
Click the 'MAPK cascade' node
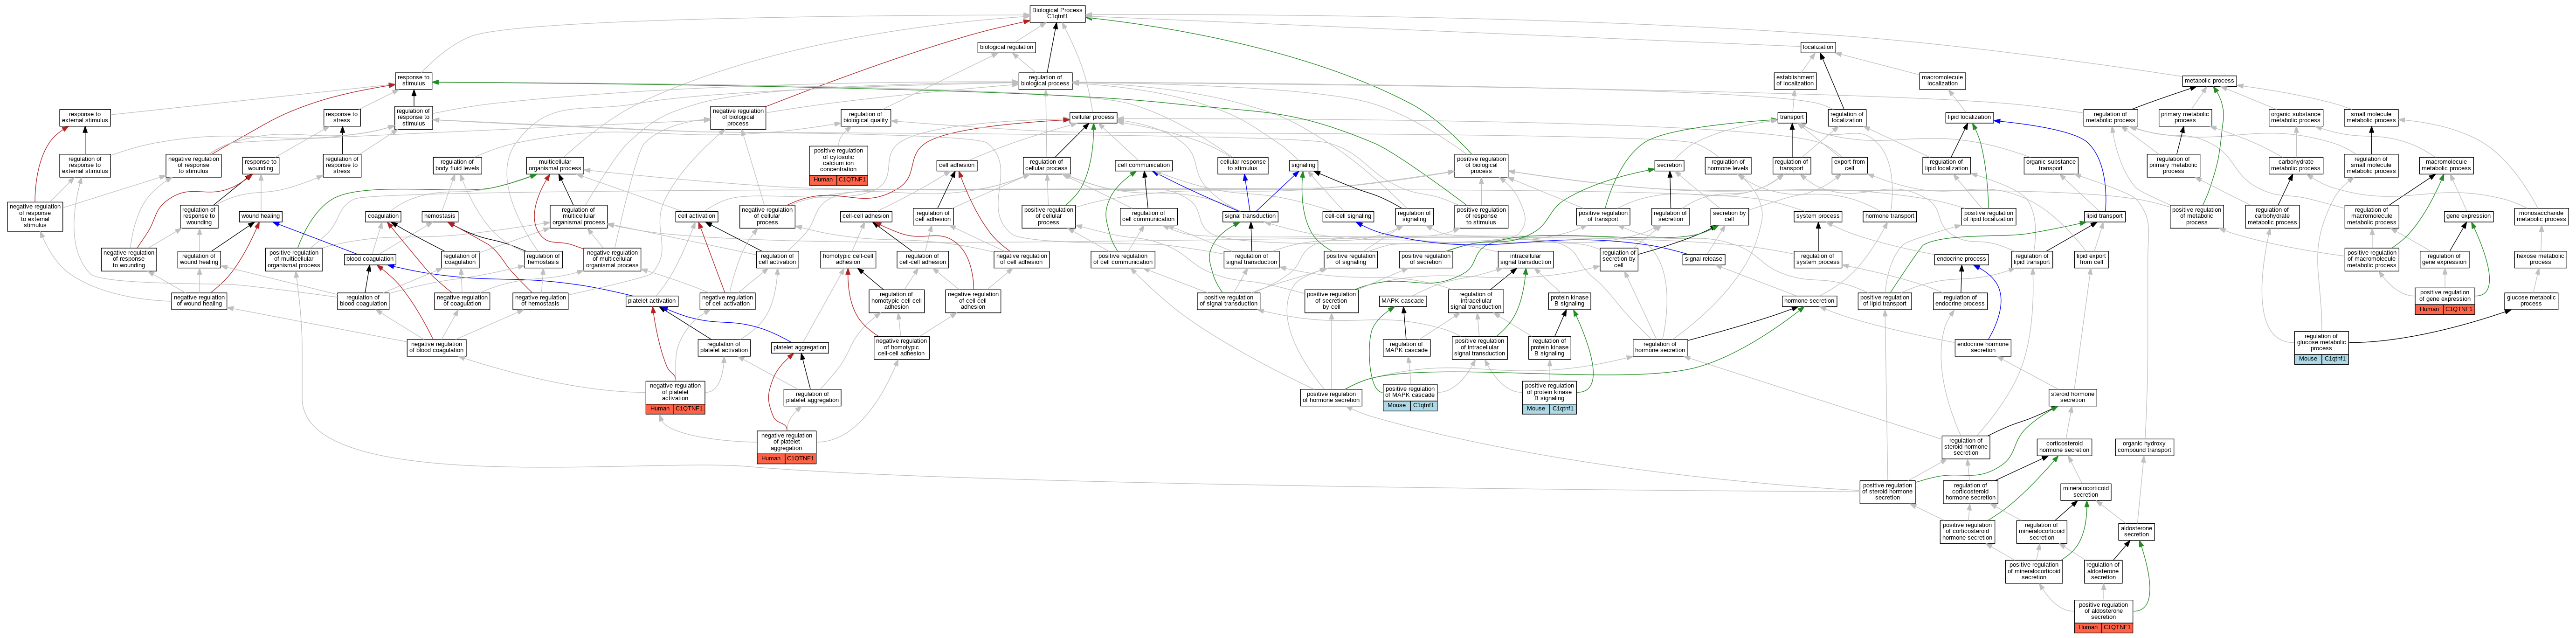(x=1403, y=301)
